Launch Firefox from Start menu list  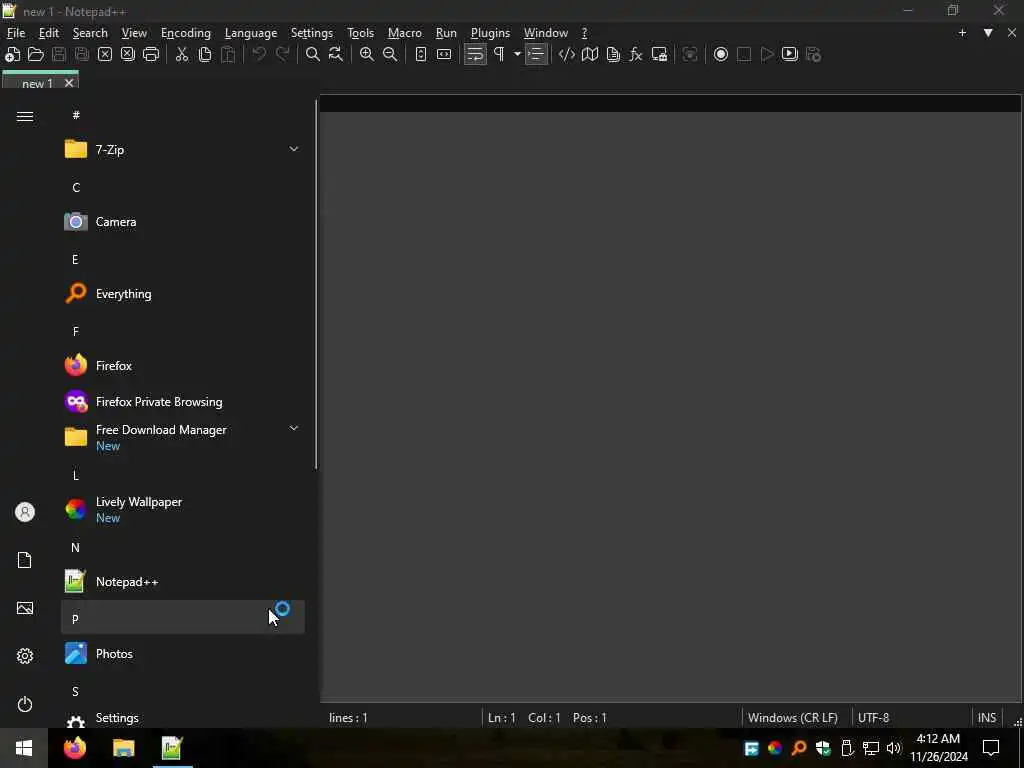pyautogui.click(x=183, y=366)
